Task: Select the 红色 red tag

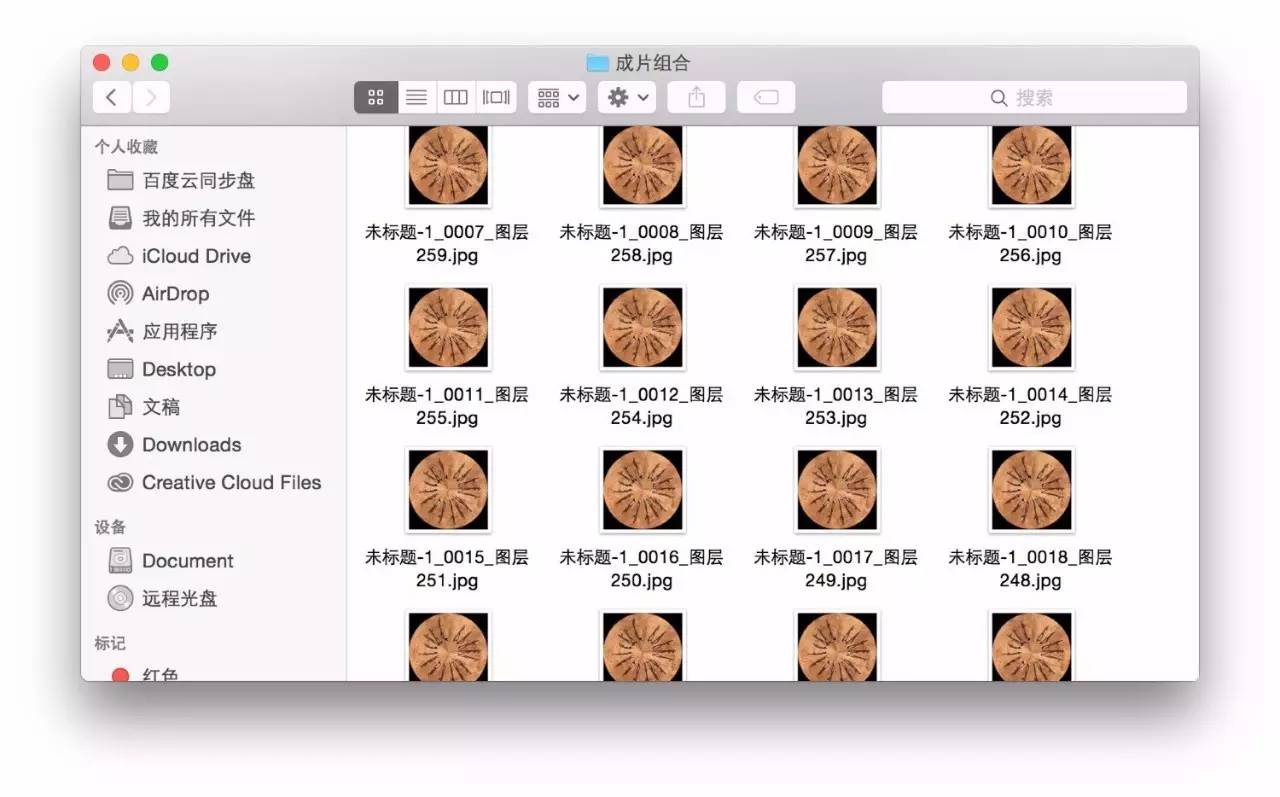Action: click(x=159, y=674)
